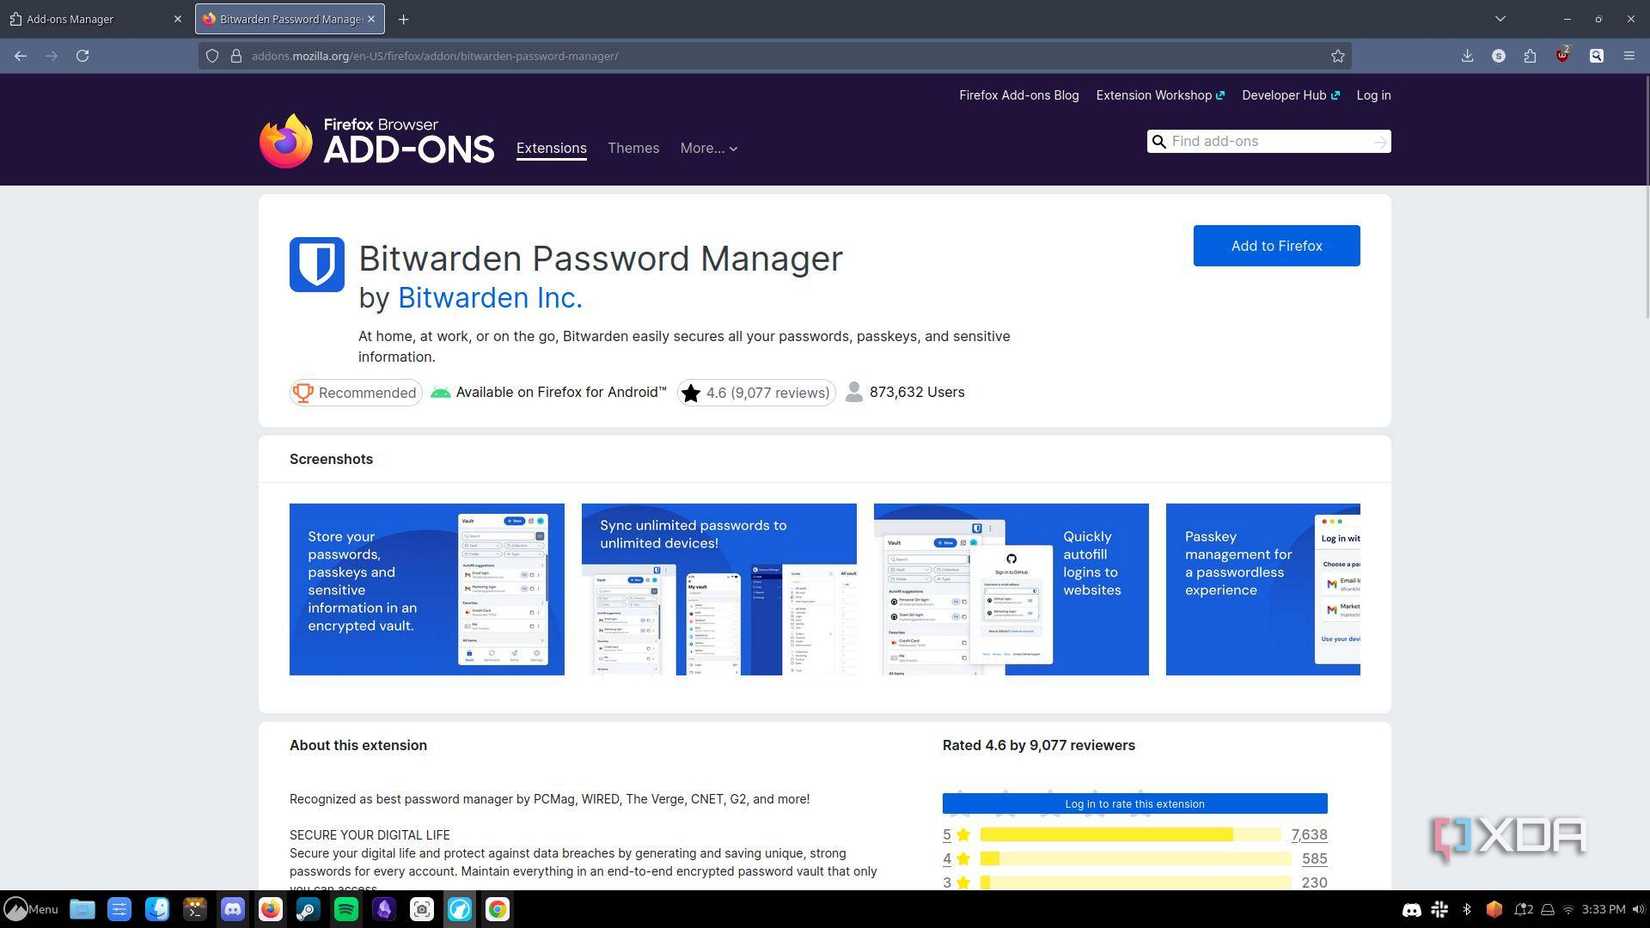
Task: Click the Available on Firefox for Android text
Action: coord(561,393)
